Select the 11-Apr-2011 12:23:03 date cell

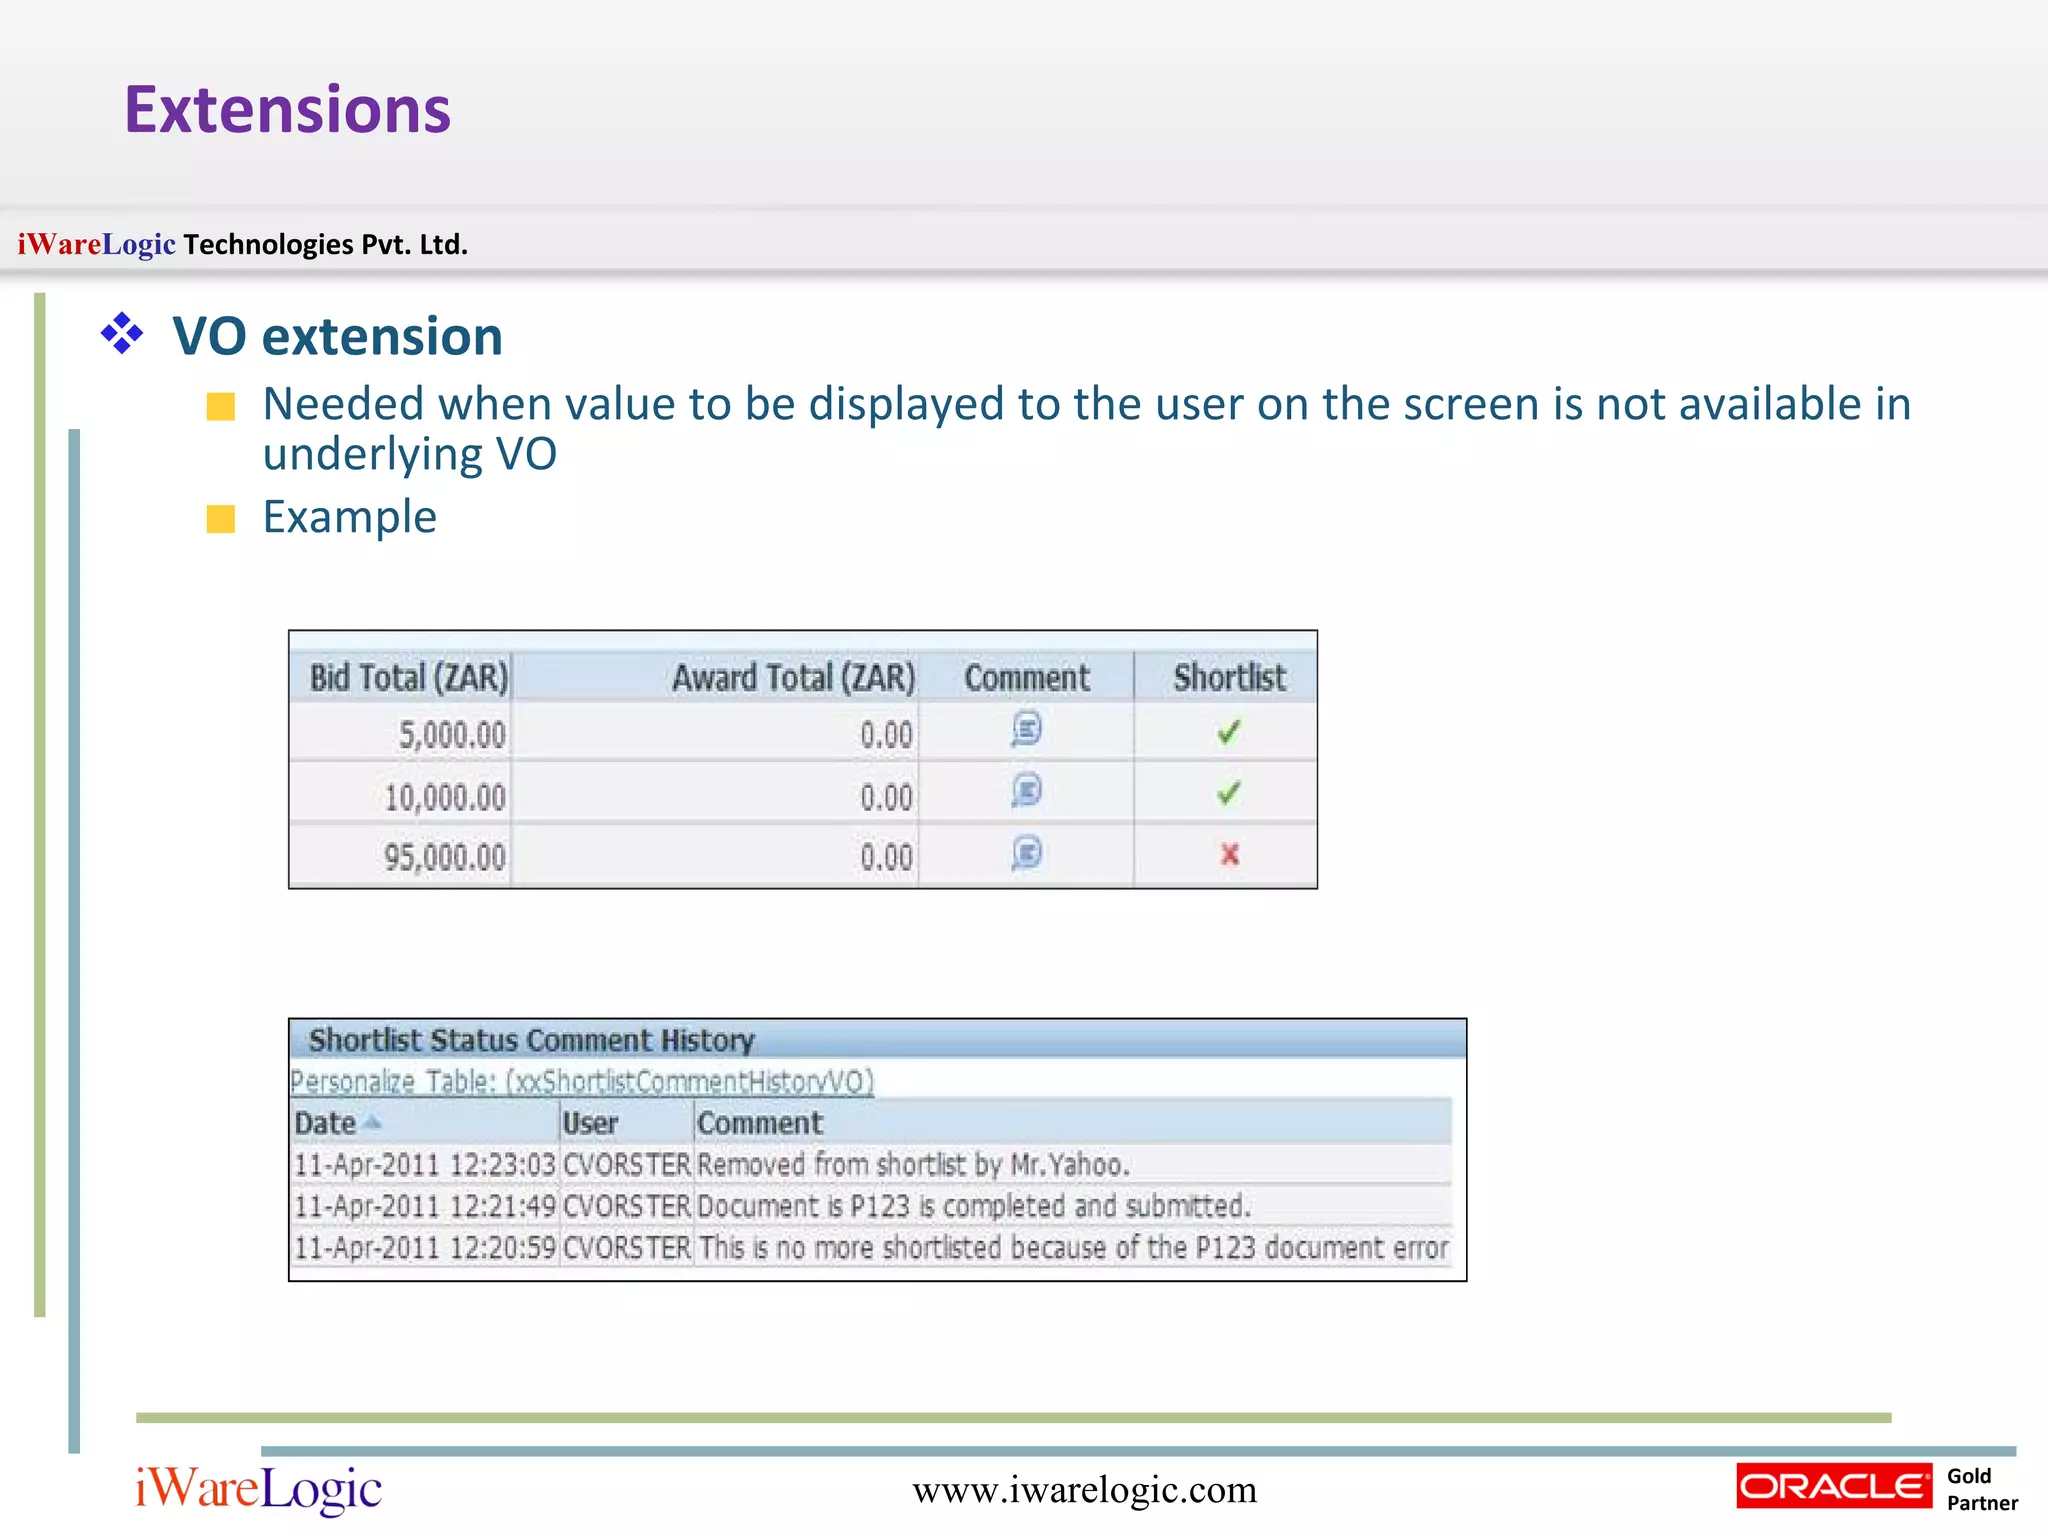point(425,1165)
